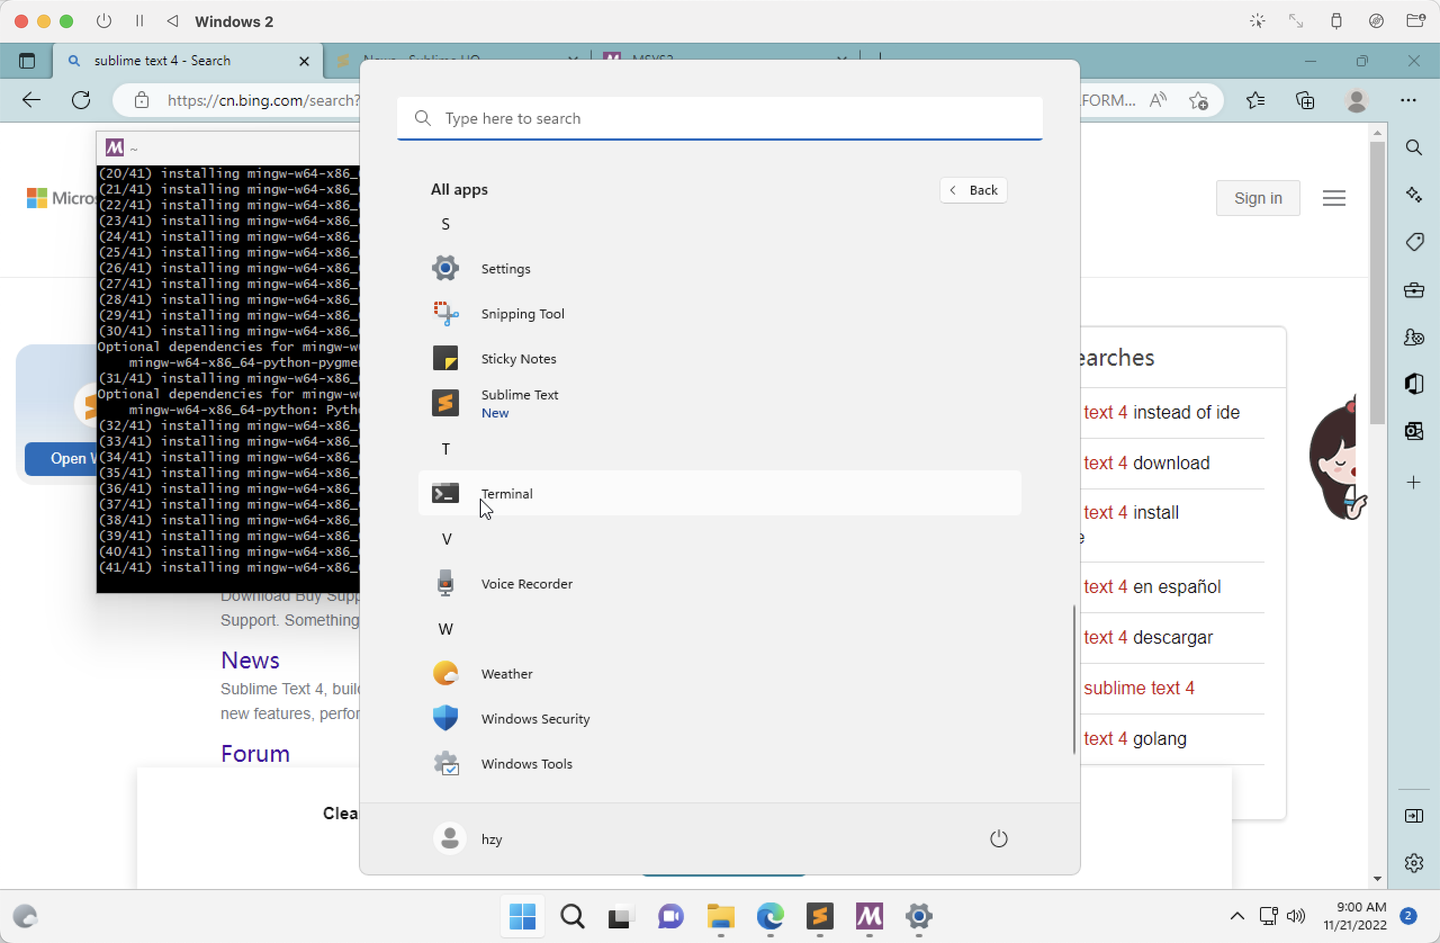The width and height of the screenshot is (1440, 943).
Task: Expand hidden icons in the system tray
Action: [x=1237, y=915]
